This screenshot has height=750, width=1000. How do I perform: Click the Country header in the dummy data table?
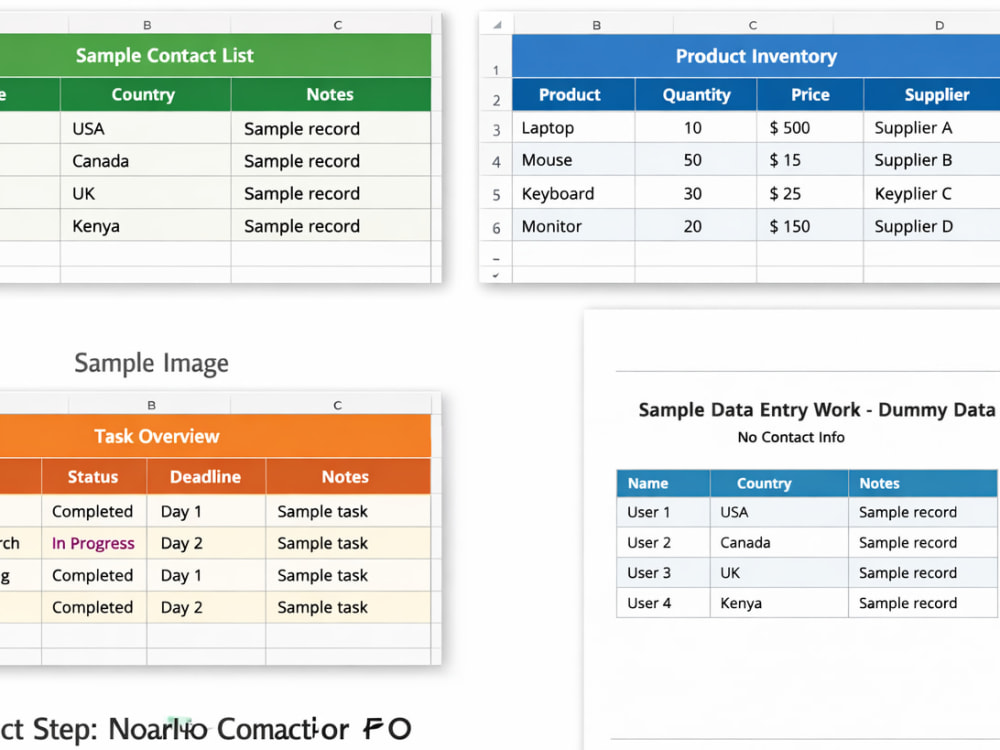(779, 483)
